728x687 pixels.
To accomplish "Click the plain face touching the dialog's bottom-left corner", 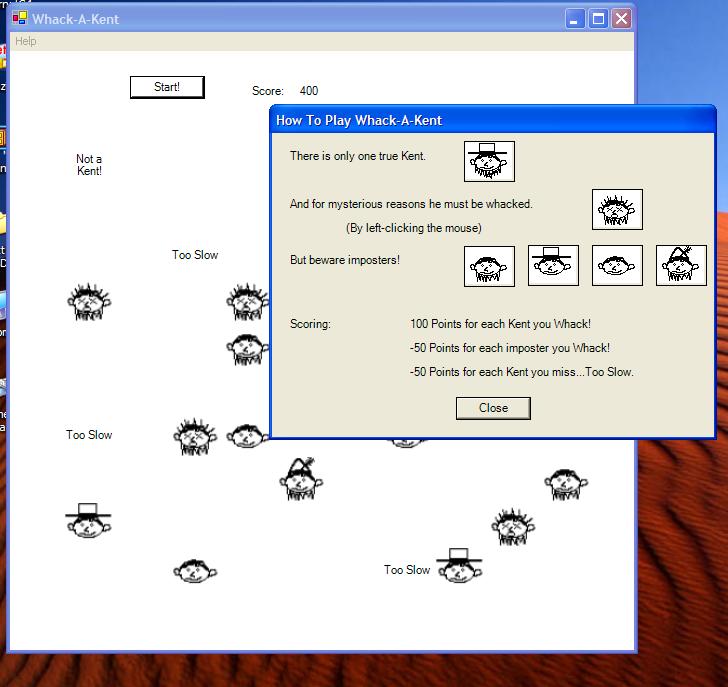I will pyautogui.click(x=247, y=436).
